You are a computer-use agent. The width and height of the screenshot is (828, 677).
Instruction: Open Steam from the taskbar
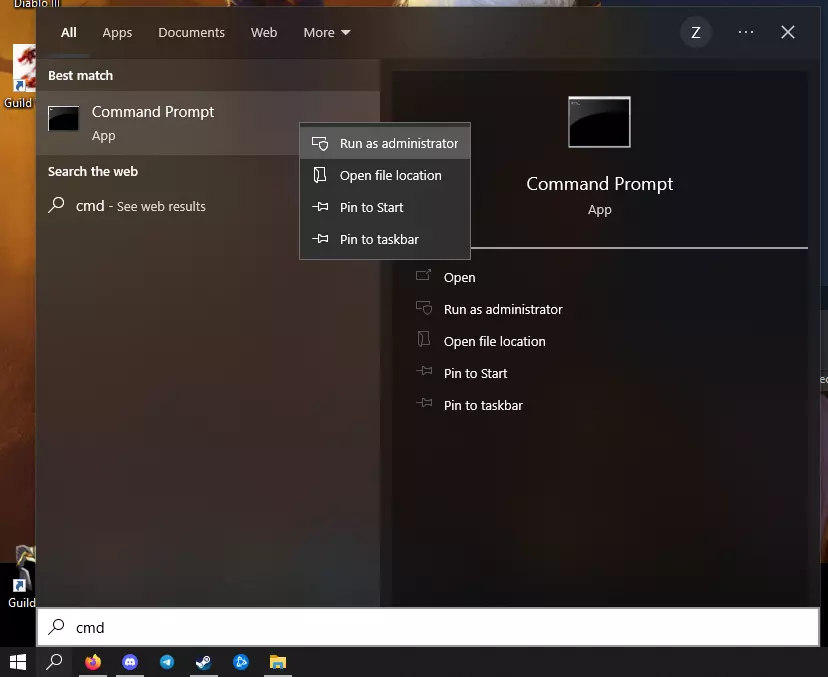204,662
